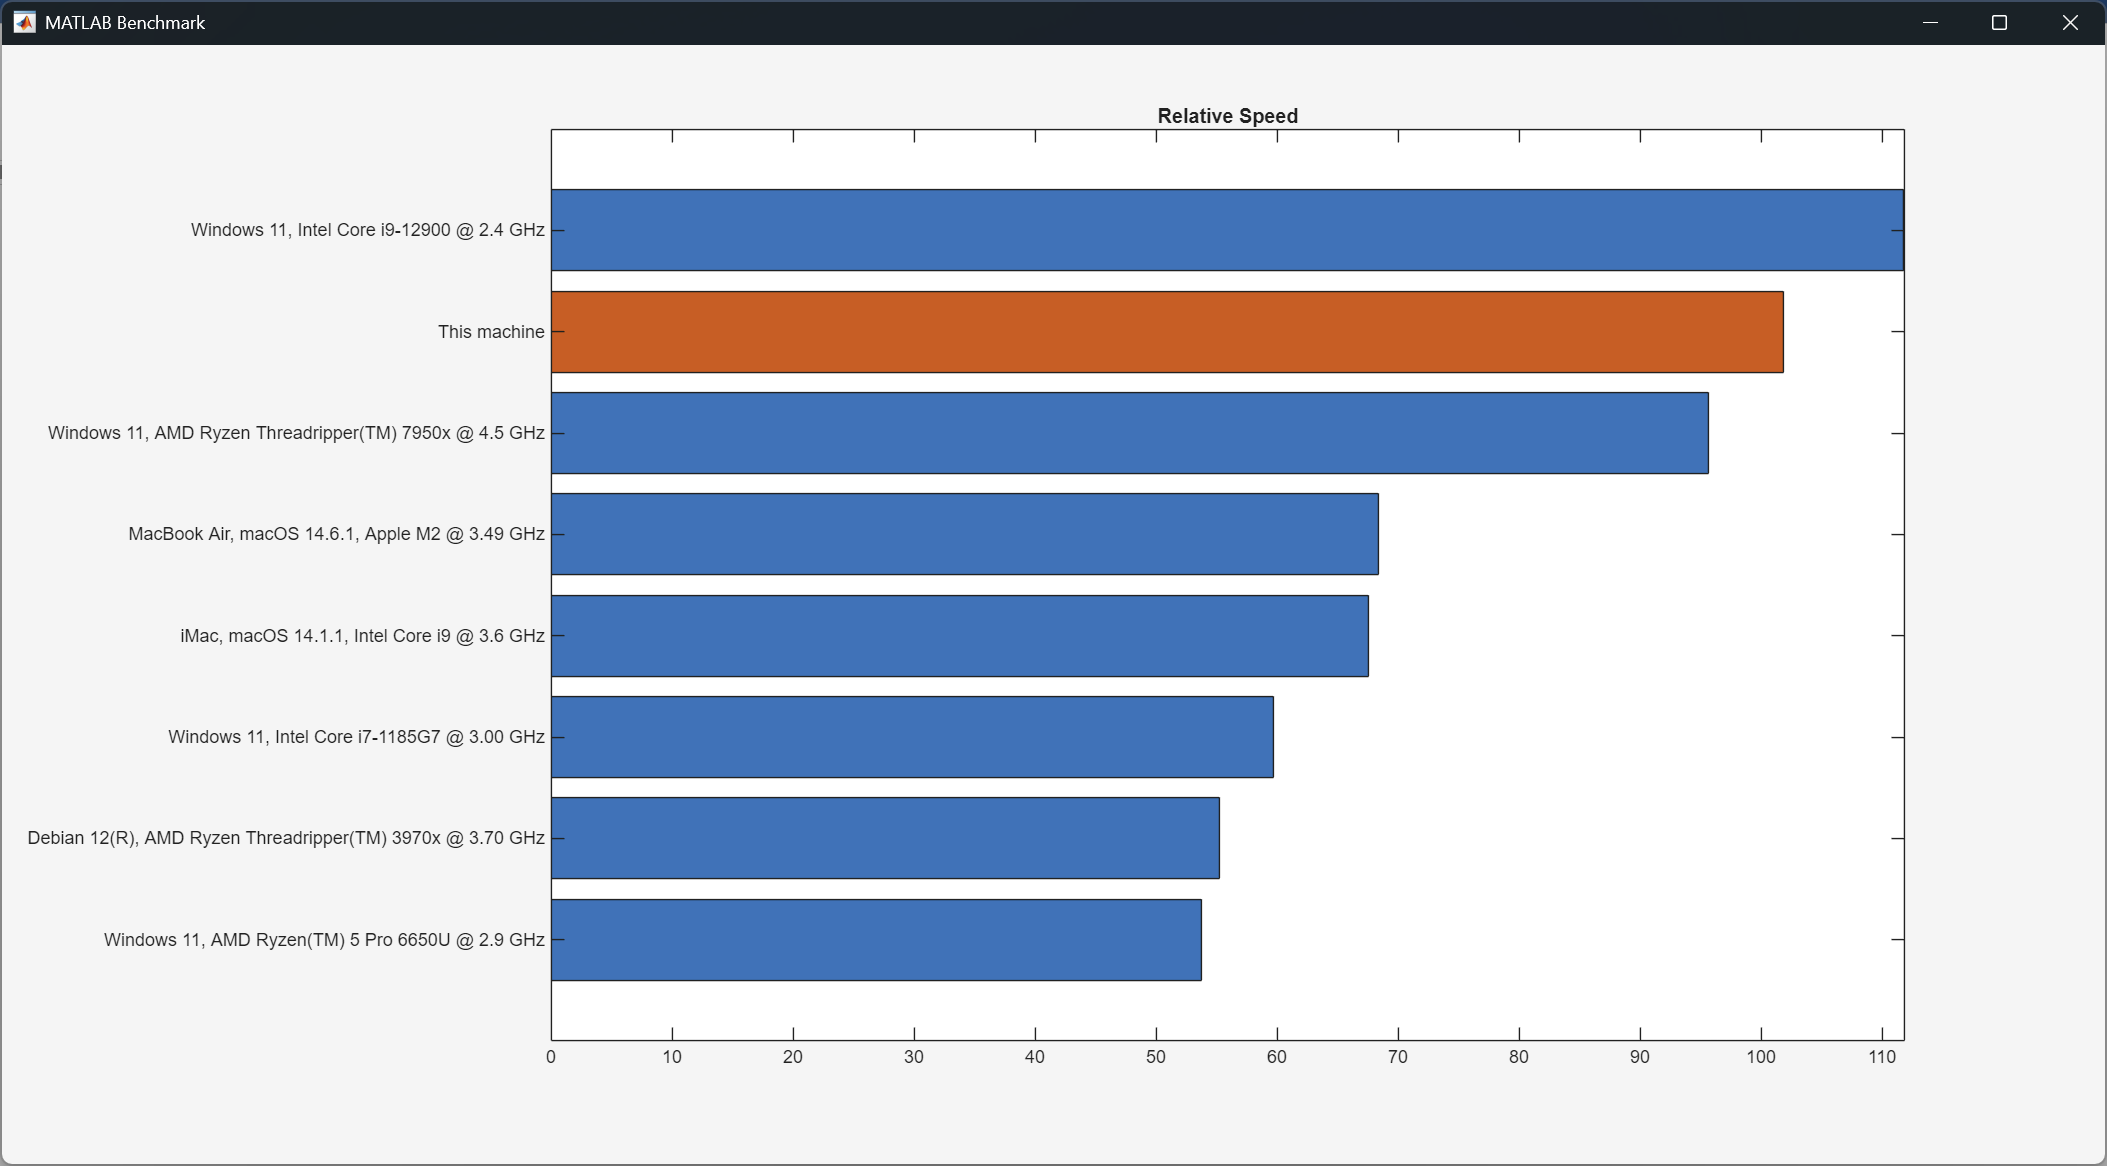2107x1166 pixels.
Task: Click the MATLAB Benchmark title text
Action: (125, 22)
